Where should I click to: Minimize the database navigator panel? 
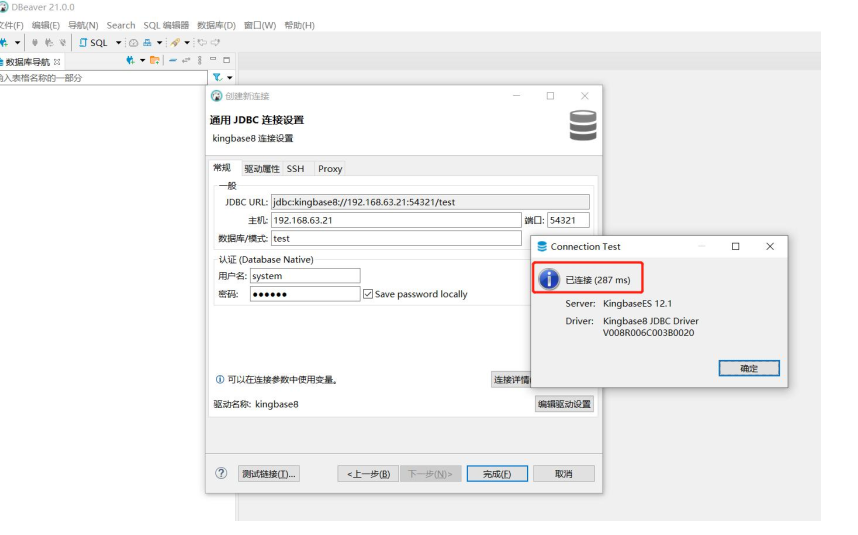[x=213, y=59]
